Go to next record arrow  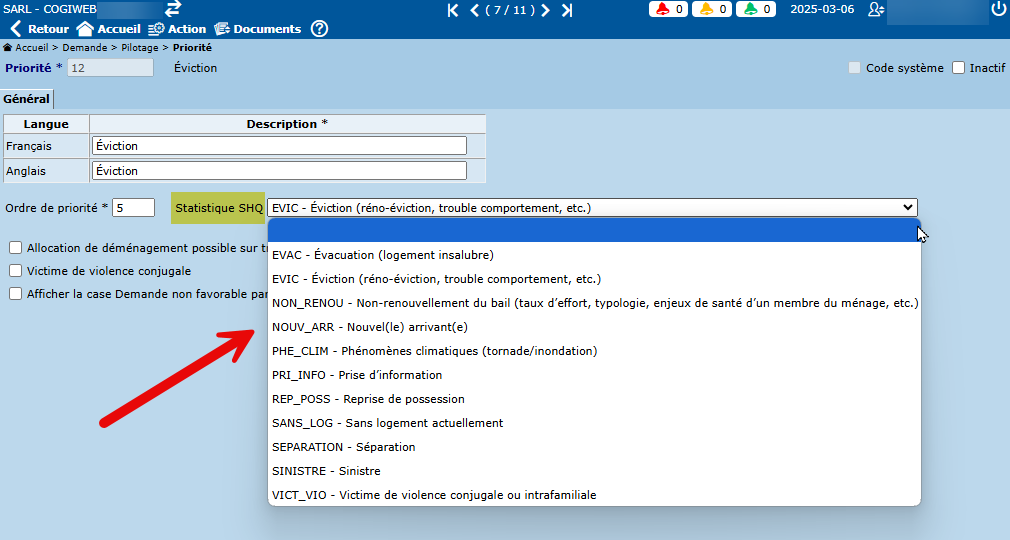click(x=546, y=10)
